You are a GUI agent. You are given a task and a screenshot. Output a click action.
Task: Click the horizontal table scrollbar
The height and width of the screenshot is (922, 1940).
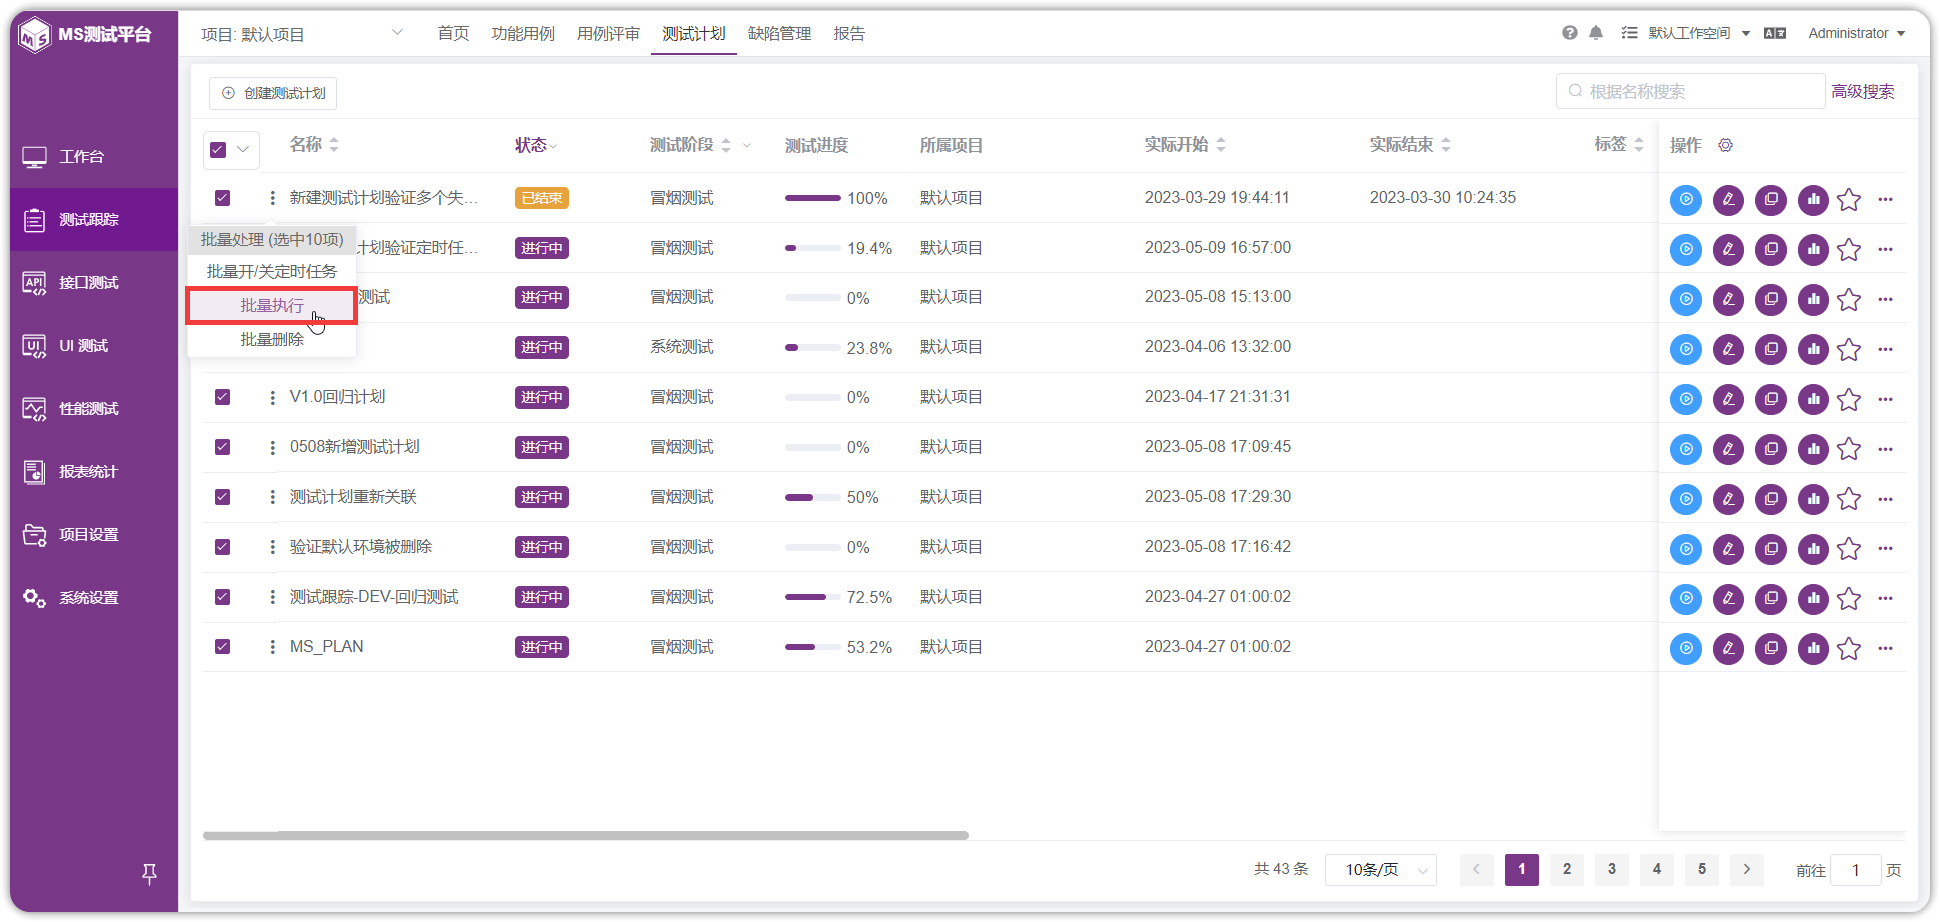[x=586, y=835]
